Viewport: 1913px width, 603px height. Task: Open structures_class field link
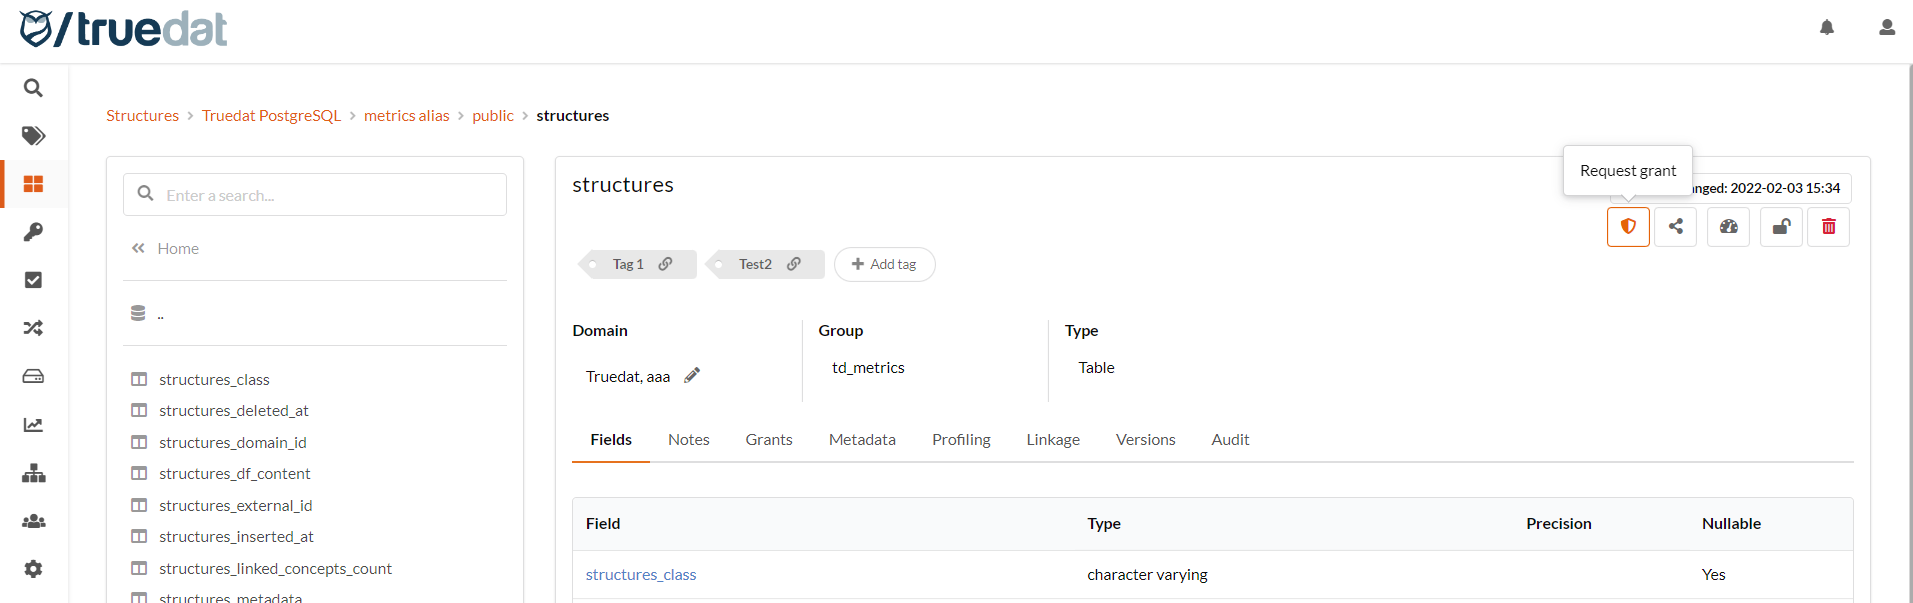640,575
